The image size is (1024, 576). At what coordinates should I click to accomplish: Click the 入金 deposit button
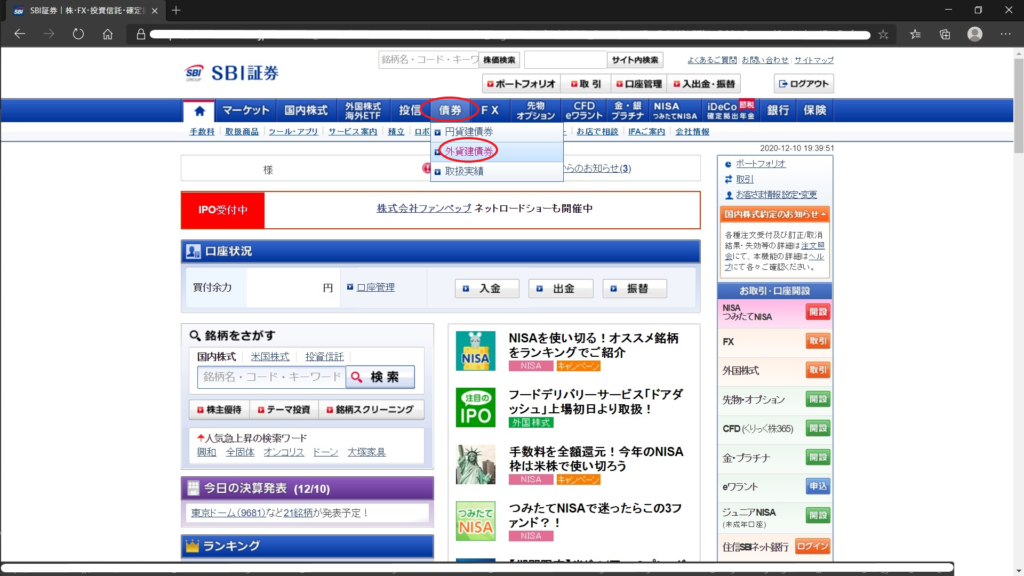[x=487, y=288]
